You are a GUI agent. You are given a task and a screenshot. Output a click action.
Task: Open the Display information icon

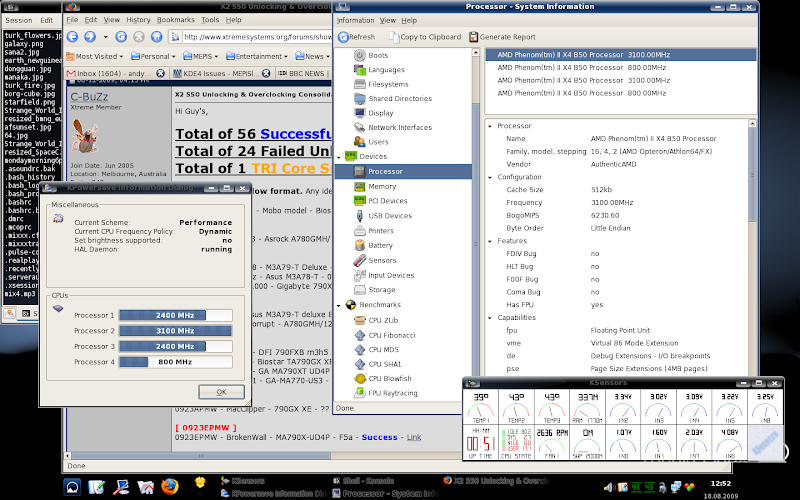tap(360, 113)
